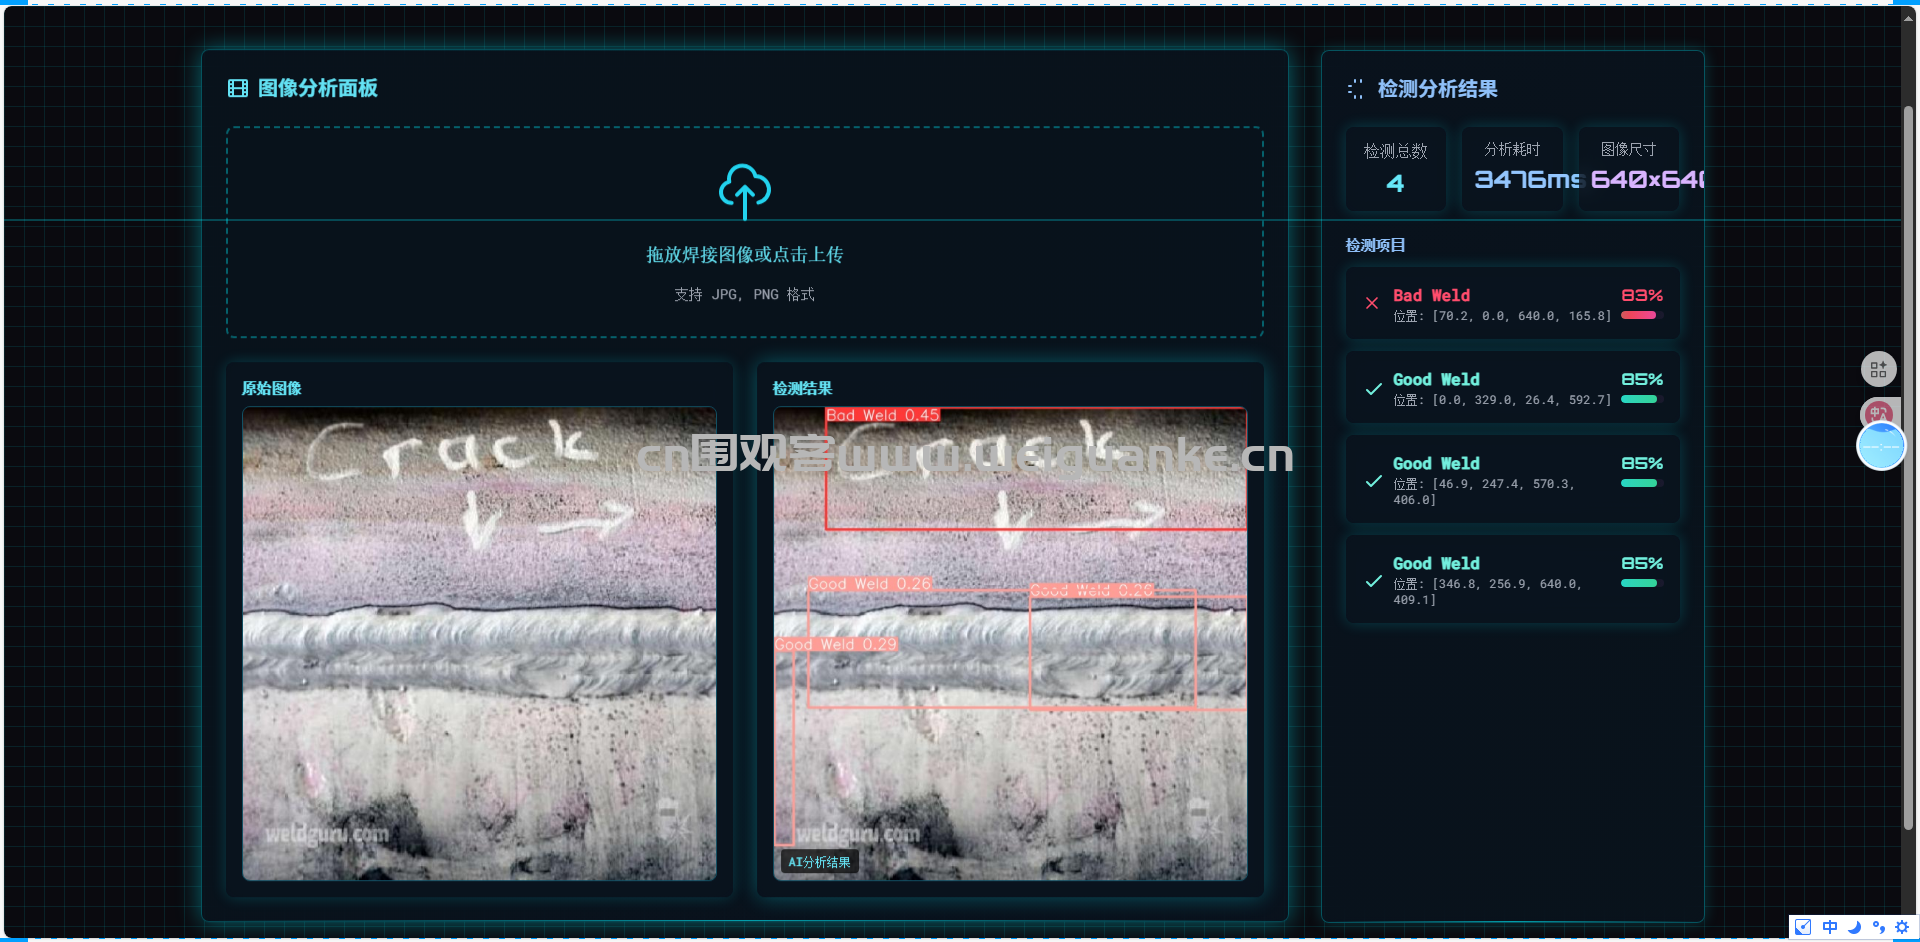Click the image analysis panel film icon
This screenshot has height=942, width=1920.
(x=238, y=88)
